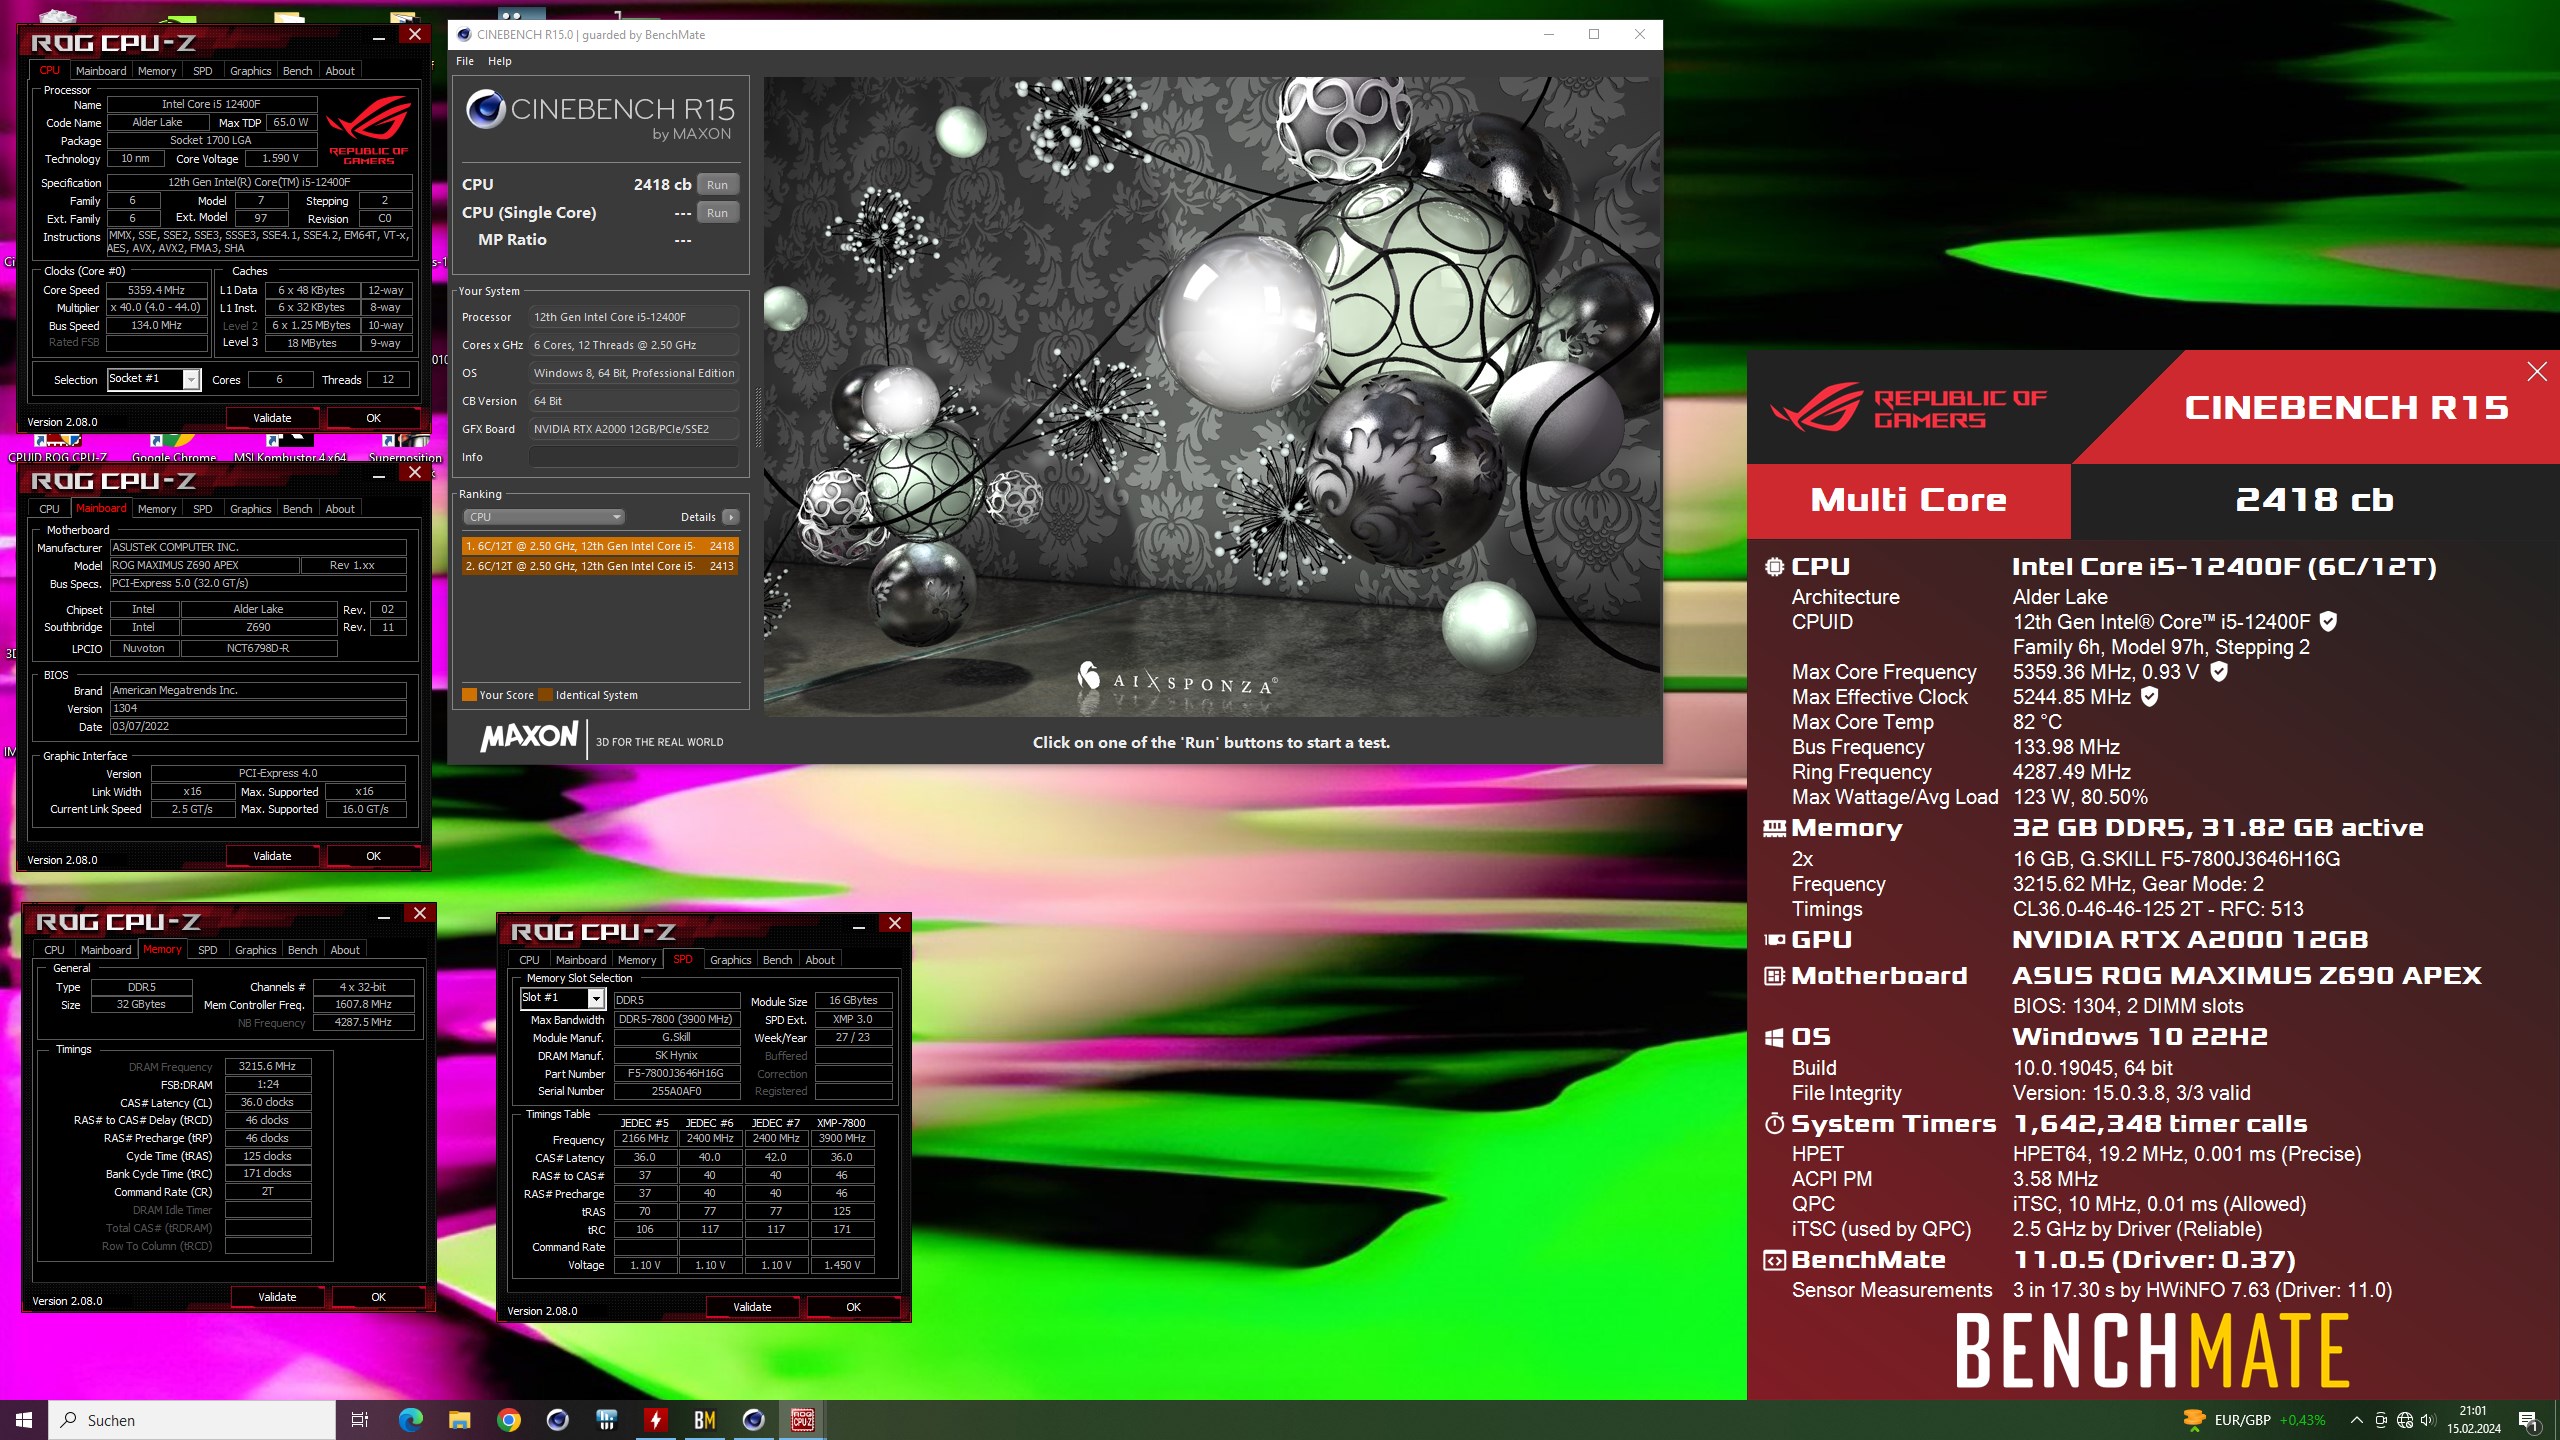This screenshot has width=2560, height=1440.
Task: Click the verified shield next to CPUID value
Action: tap(2328, 622)
